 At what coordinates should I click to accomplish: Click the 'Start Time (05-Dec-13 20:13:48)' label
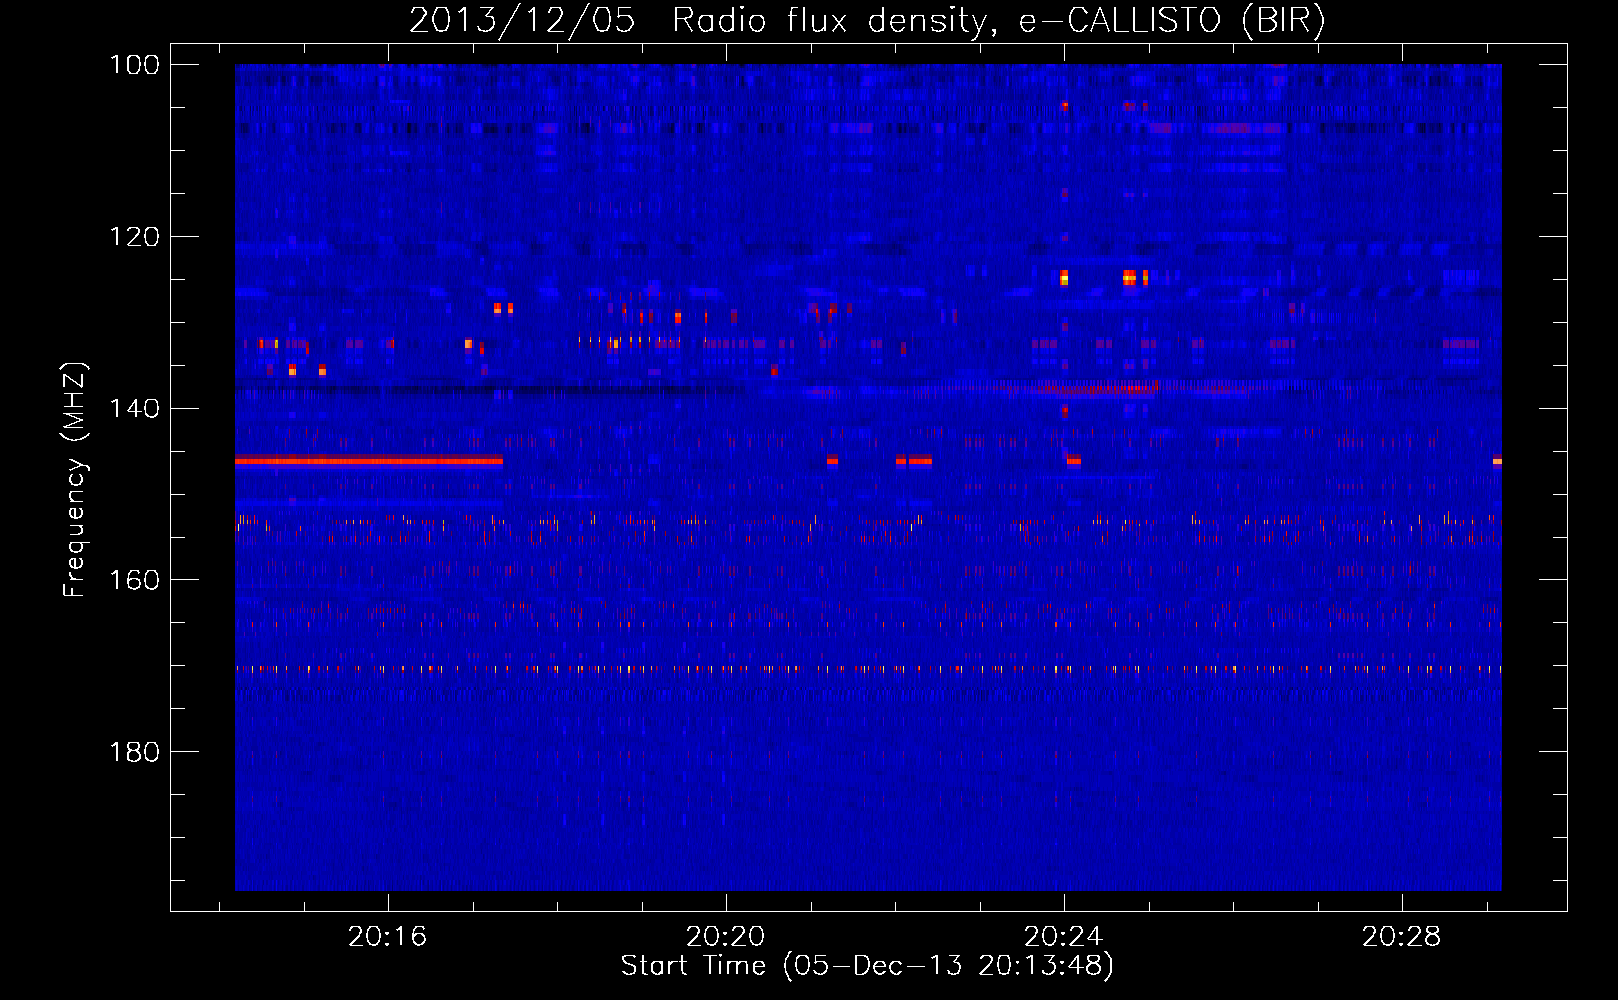click(867, 966)
